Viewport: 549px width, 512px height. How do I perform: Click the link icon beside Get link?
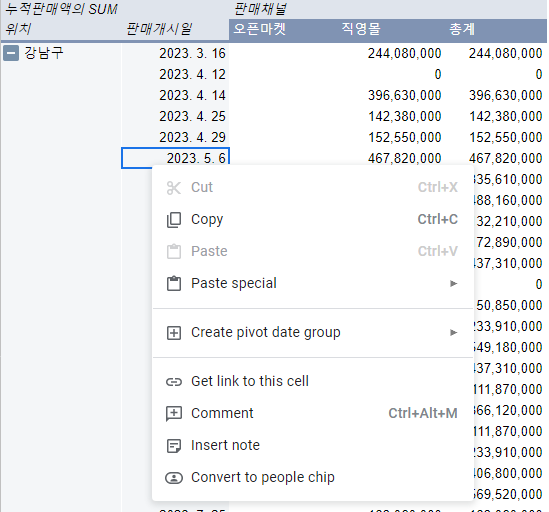174,381
